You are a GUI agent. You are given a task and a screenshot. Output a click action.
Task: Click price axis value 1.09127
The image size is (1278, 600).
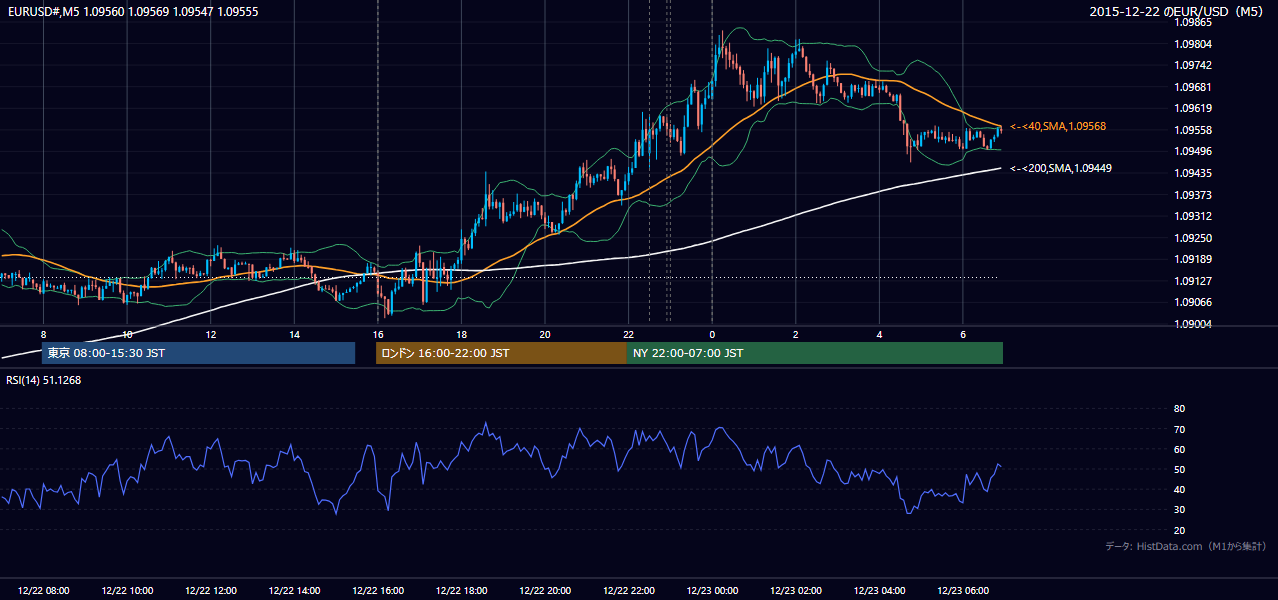click(1194, 281)
